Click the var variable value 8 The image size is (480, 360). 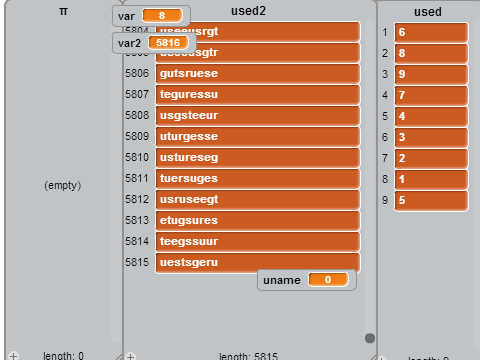click(162, 15)
